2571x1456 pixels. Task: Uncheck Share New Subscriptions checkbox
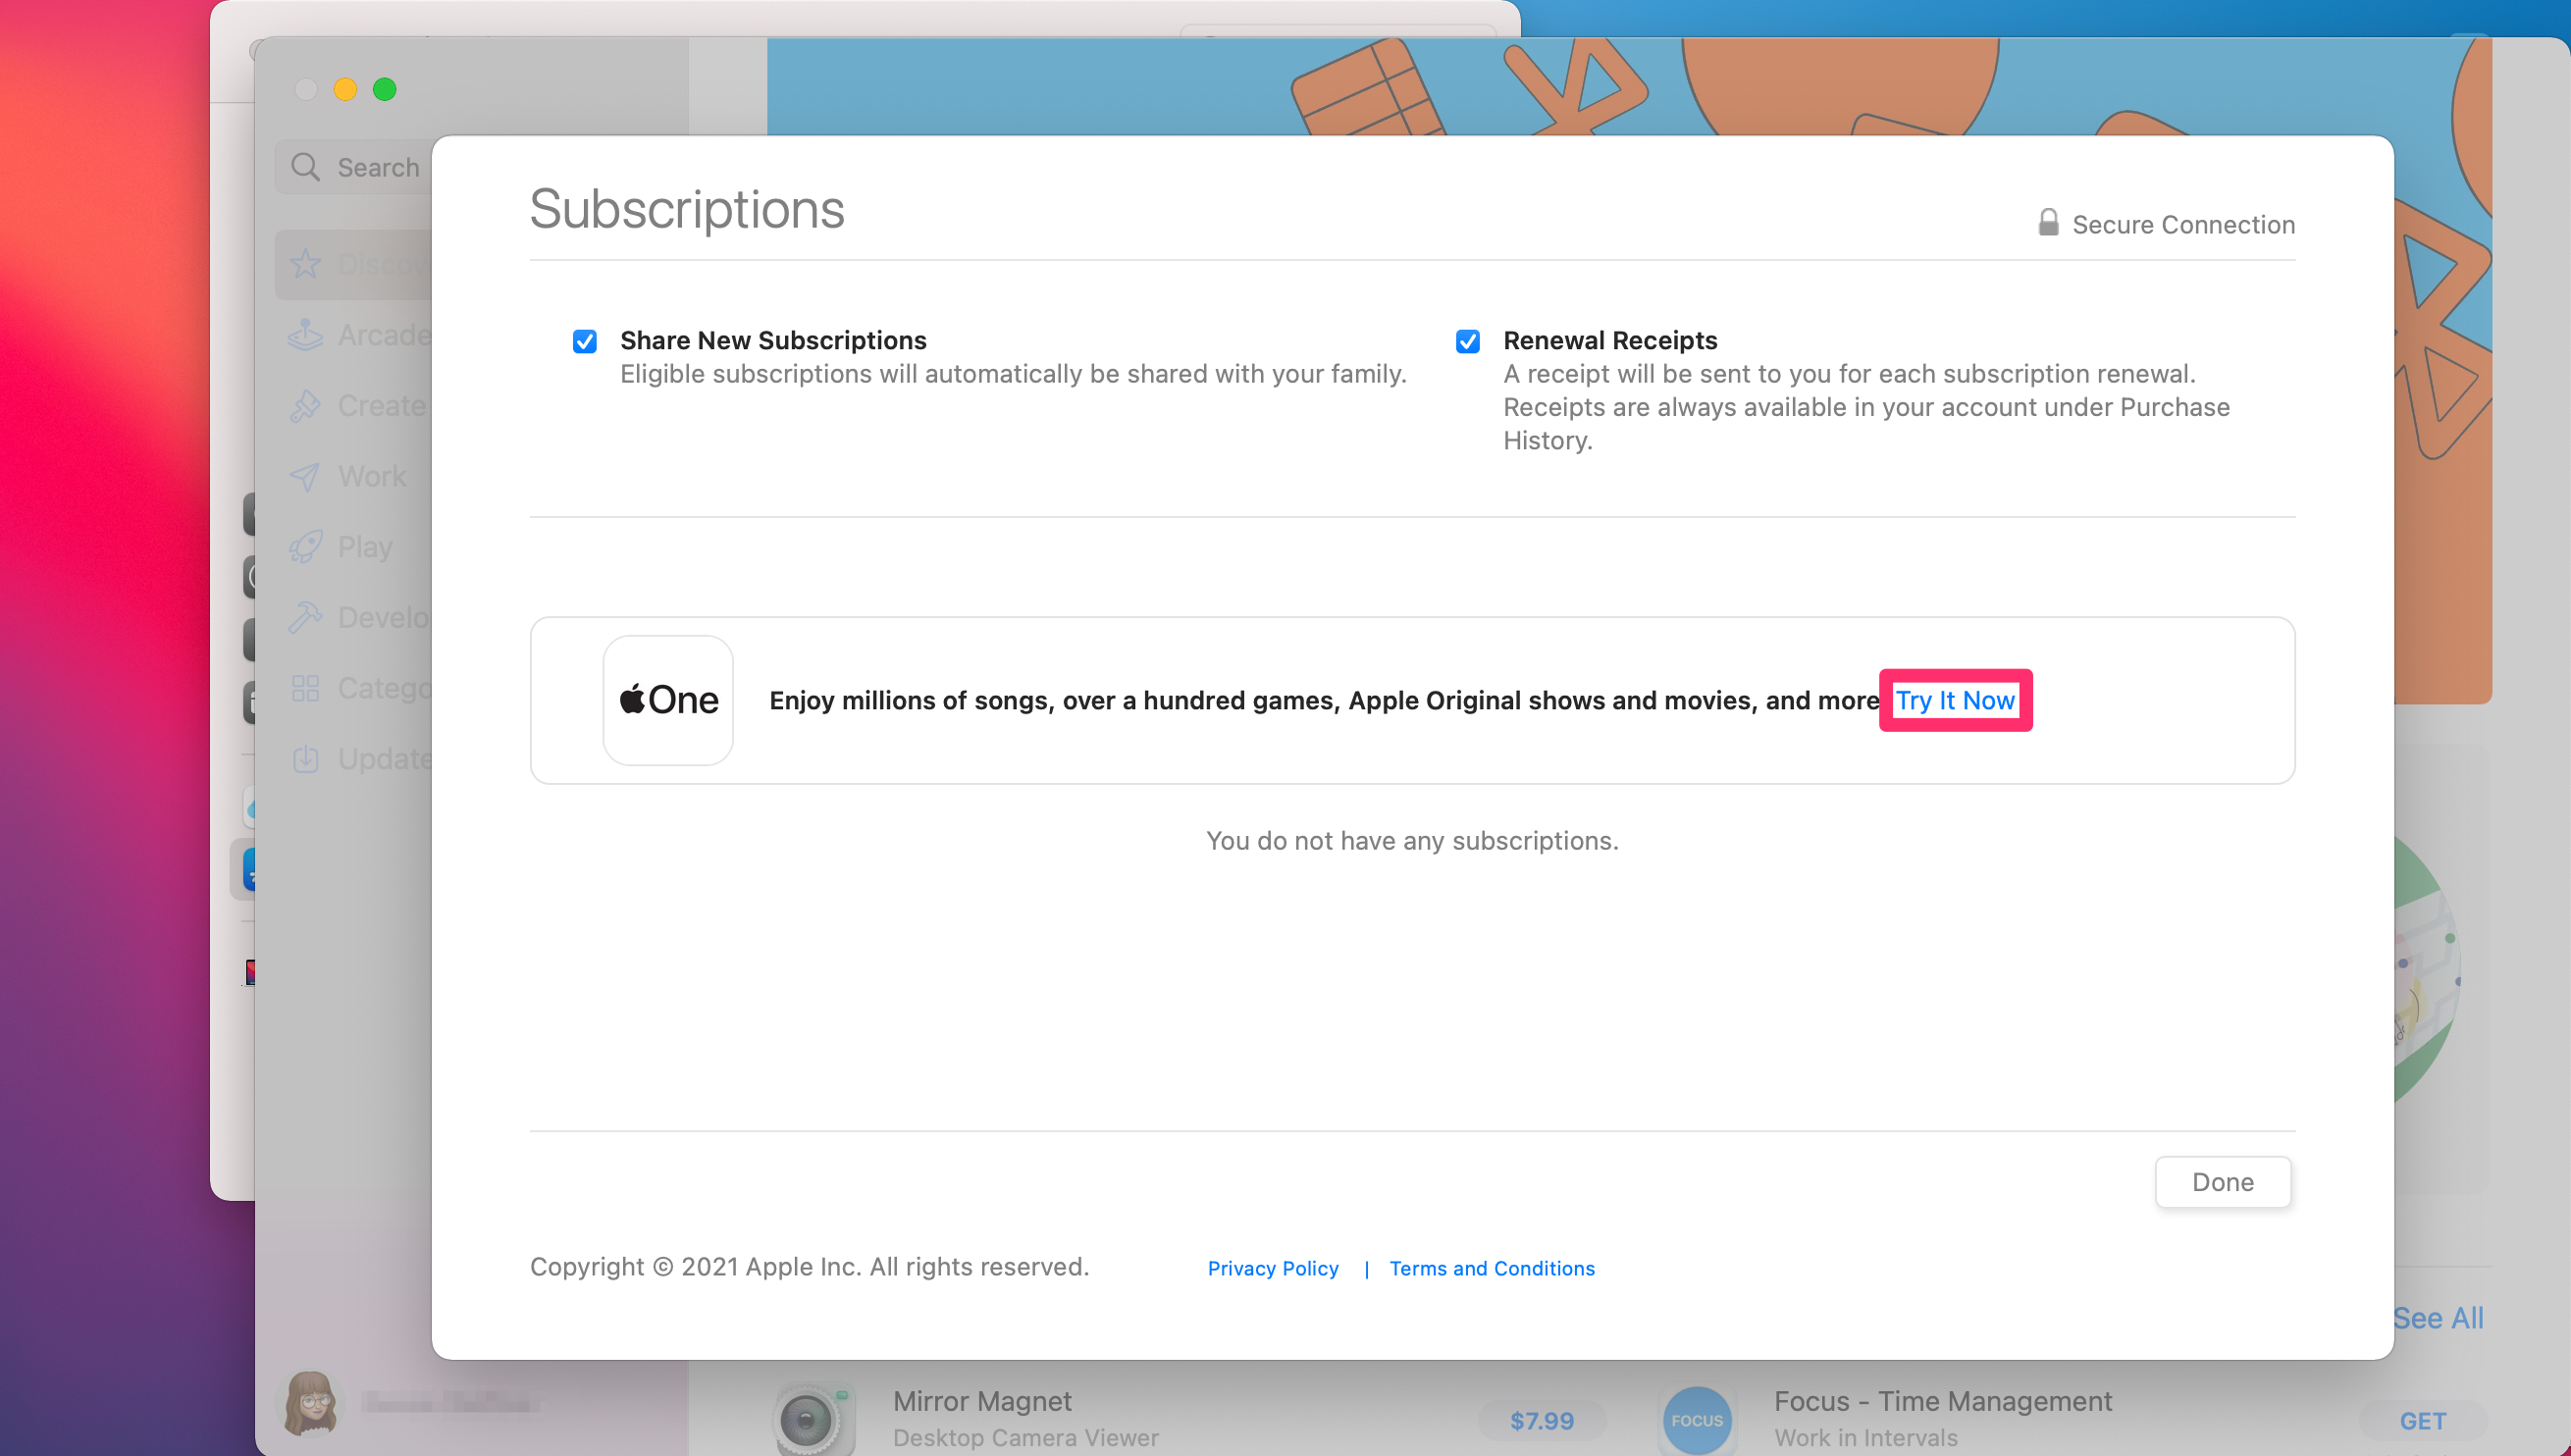coord(585,342)
